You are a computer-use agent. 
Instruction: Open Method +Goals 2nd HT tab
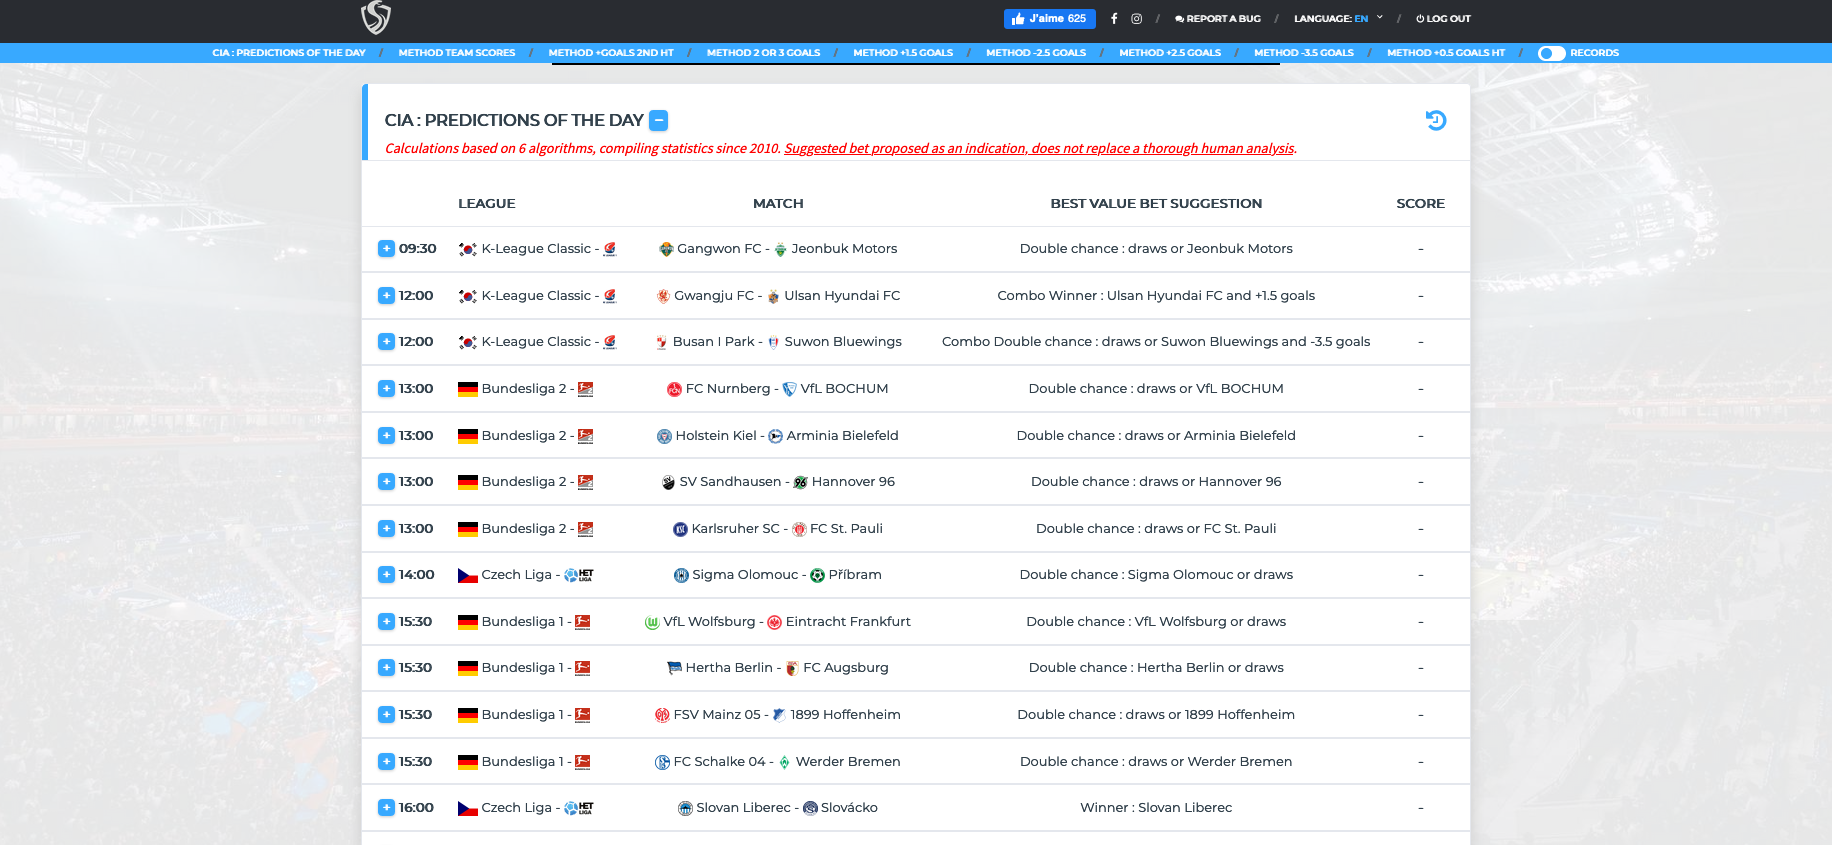[x=611, y=53]
